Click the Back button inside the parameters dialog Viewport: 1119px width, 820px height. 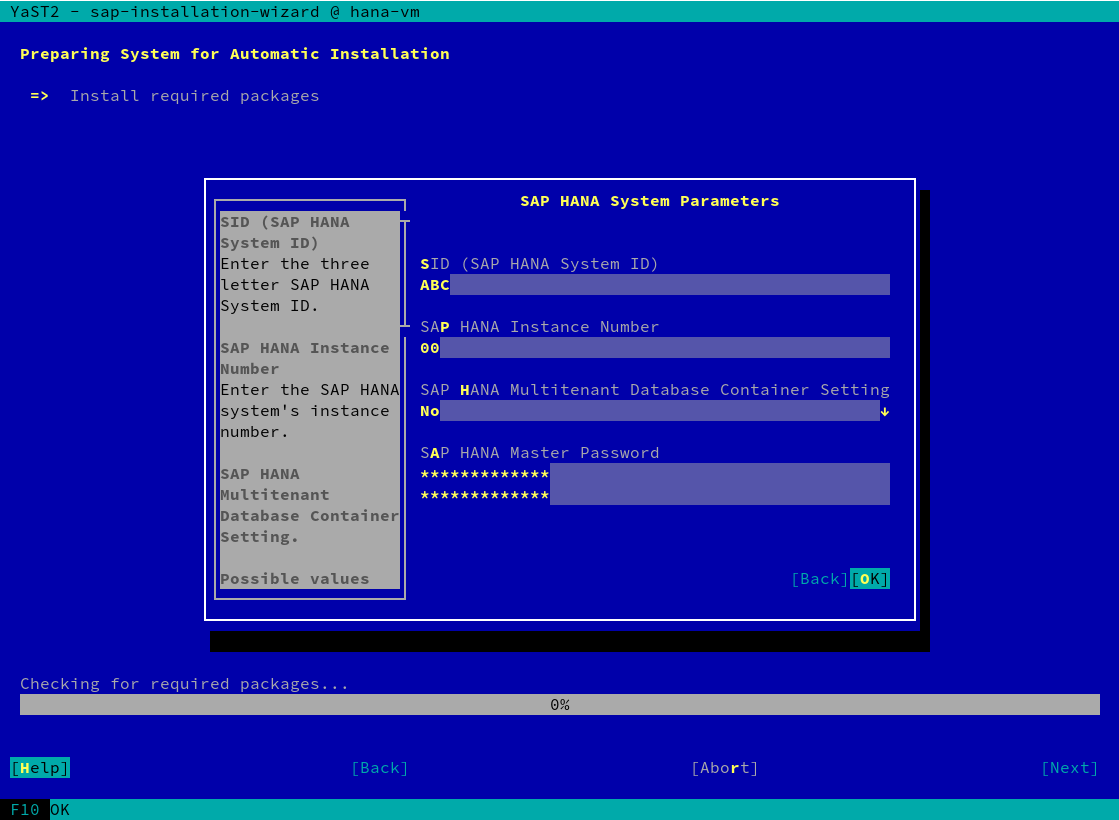click(x=818, y=579)
